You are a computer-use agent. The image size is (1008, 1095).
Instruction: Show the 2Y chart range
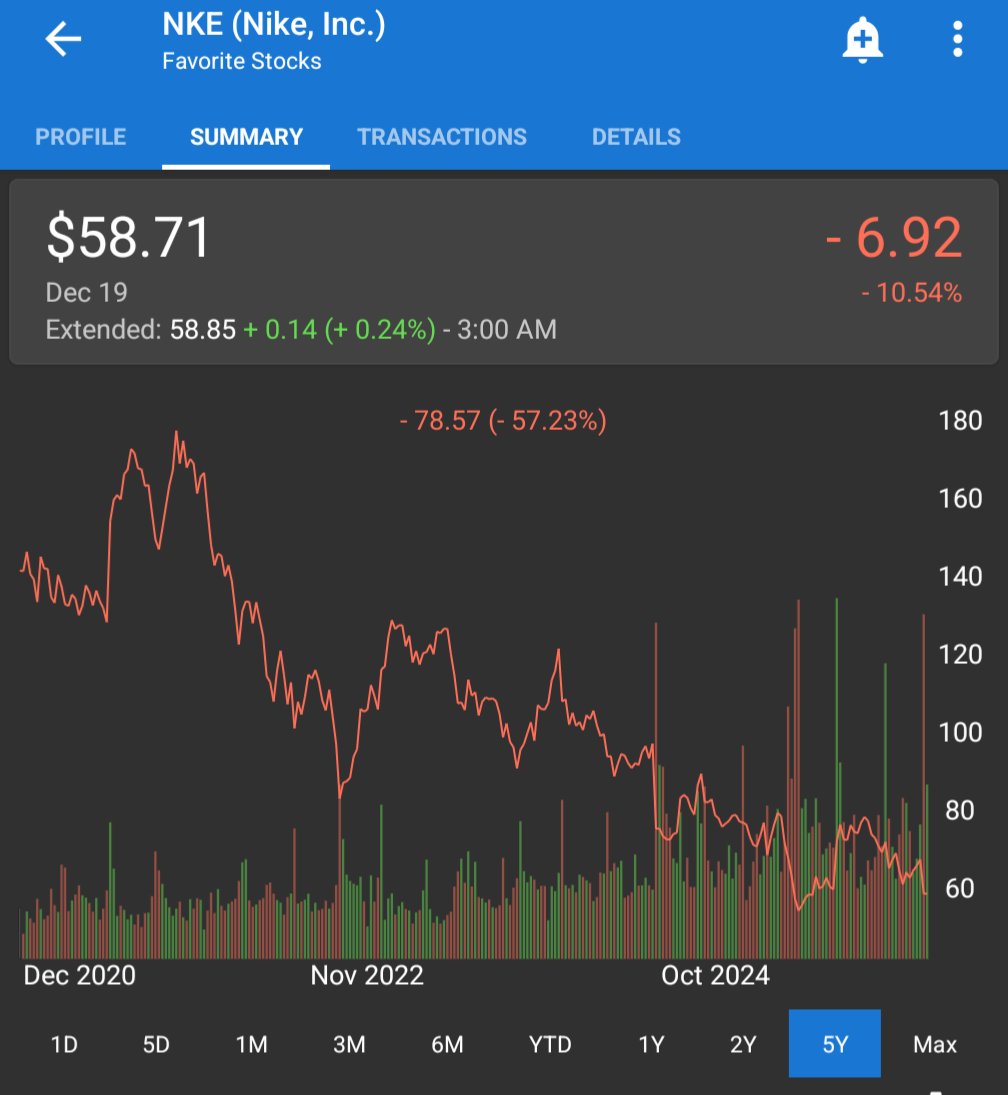(743, 1044)
